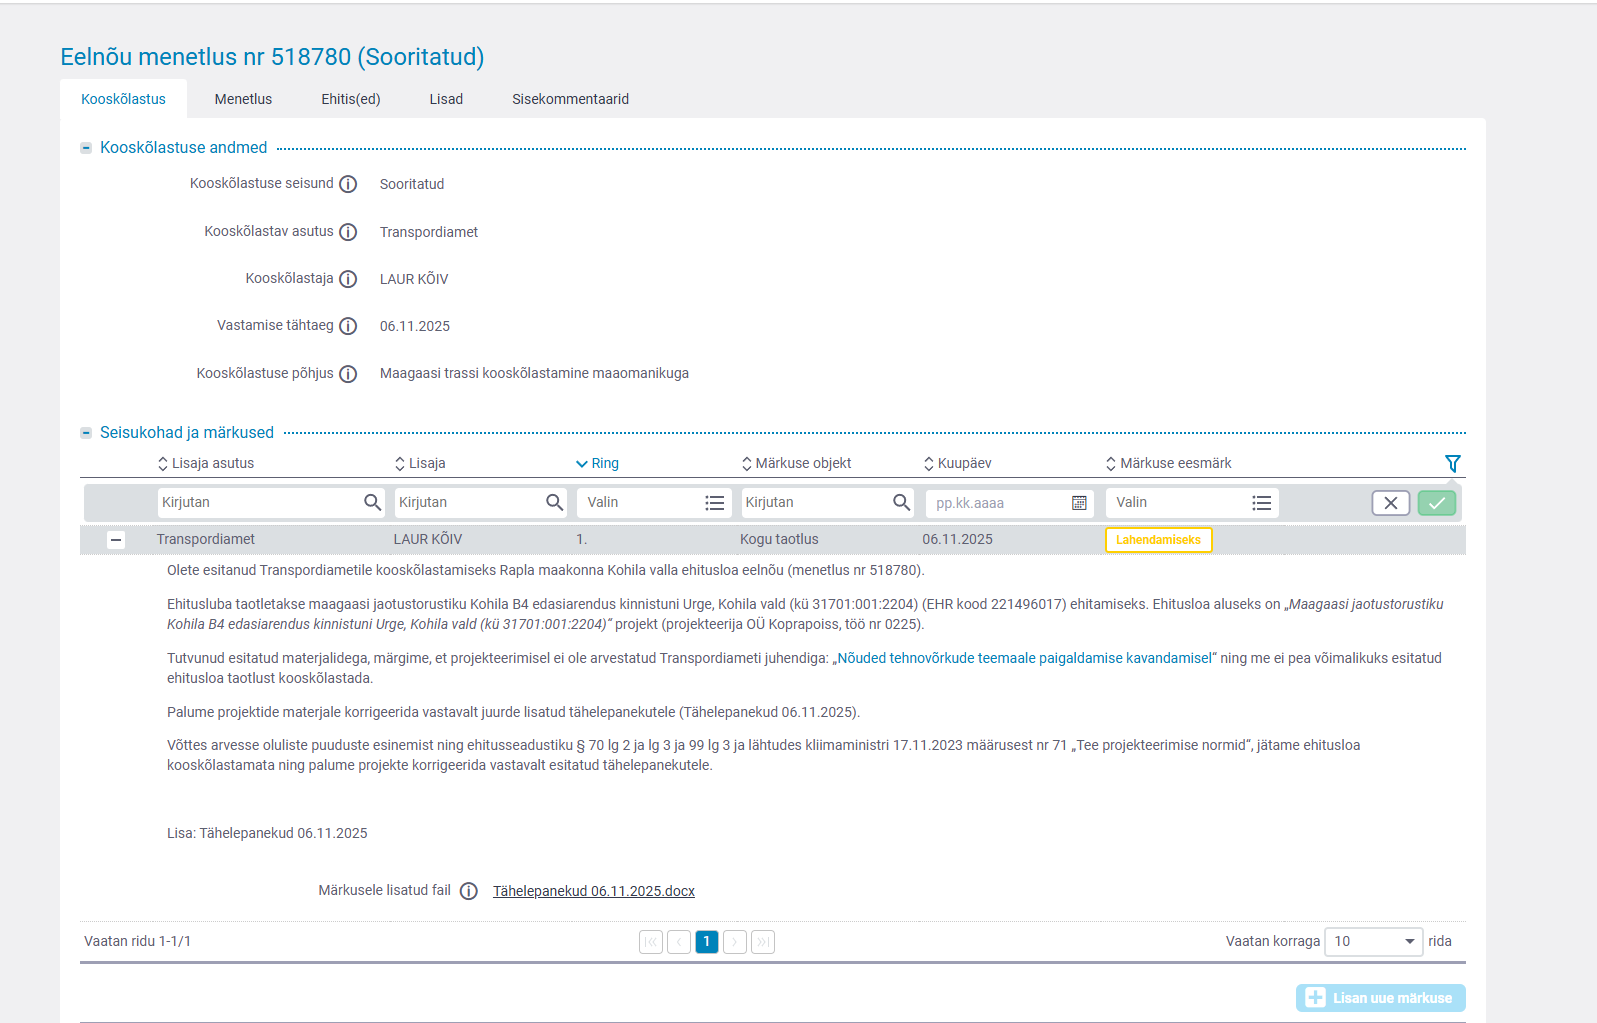The image size is (1597, 1023).
Task: Collapse Seisukohad ja märkused section
Action: tap(86, 433)
